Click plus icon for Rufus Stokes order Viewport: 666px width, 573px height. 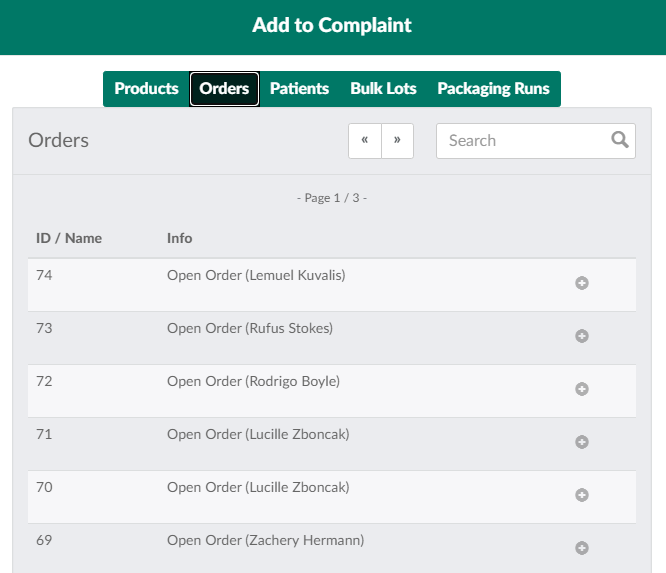[x=582, y=336]
